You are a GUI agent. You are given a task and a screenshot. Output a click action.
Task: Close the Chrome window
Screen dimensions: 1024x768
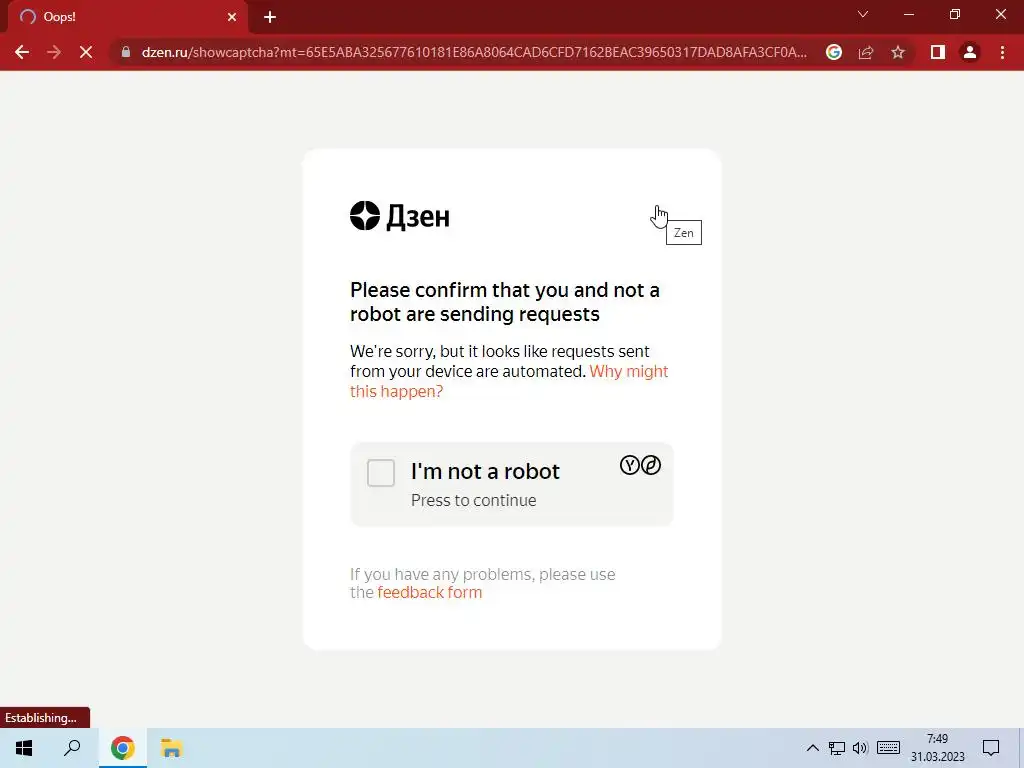pos(1000,14)
